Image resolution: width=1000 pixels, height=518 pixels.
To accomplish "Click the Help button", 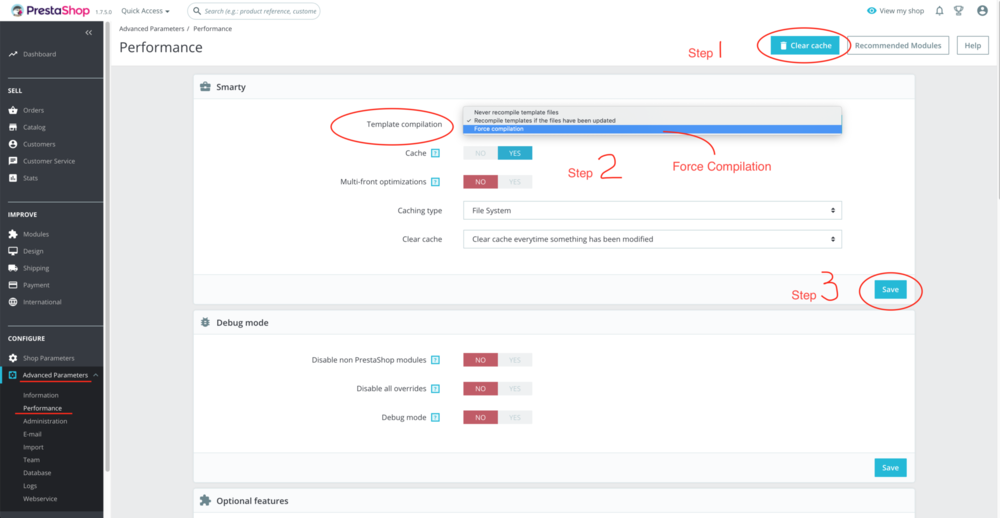I will point(973,46).
